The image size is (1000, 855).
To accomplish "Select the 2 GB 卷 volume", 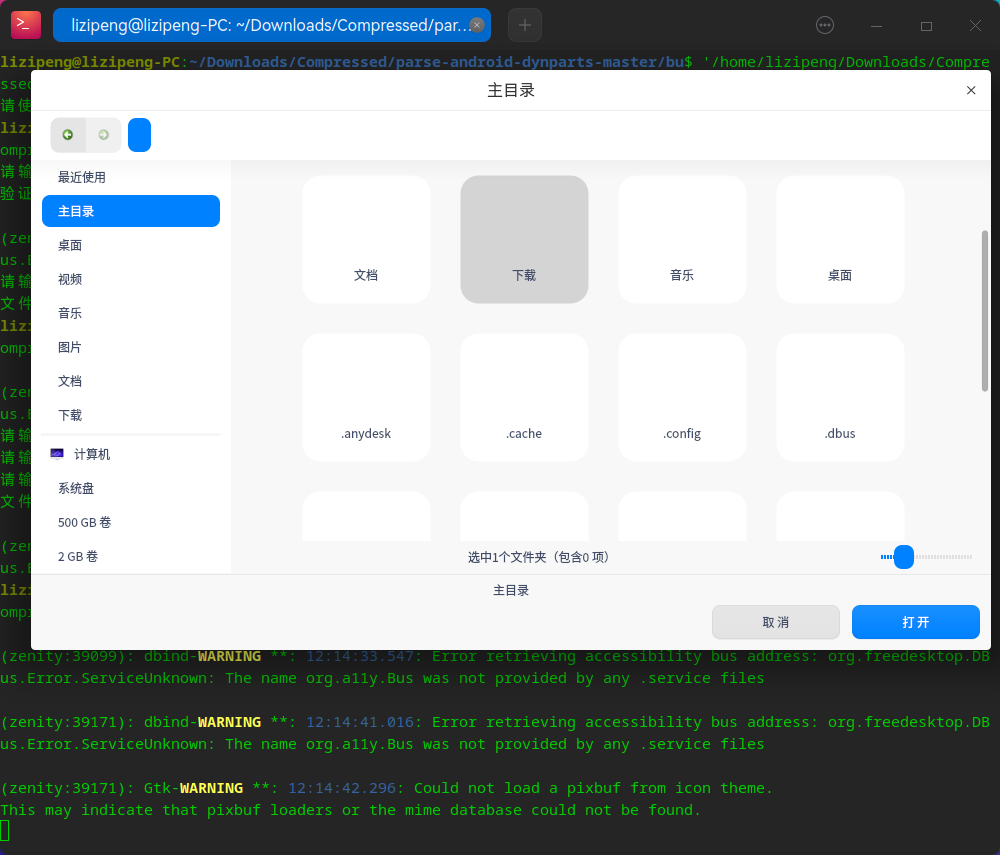I will [78, 556].
